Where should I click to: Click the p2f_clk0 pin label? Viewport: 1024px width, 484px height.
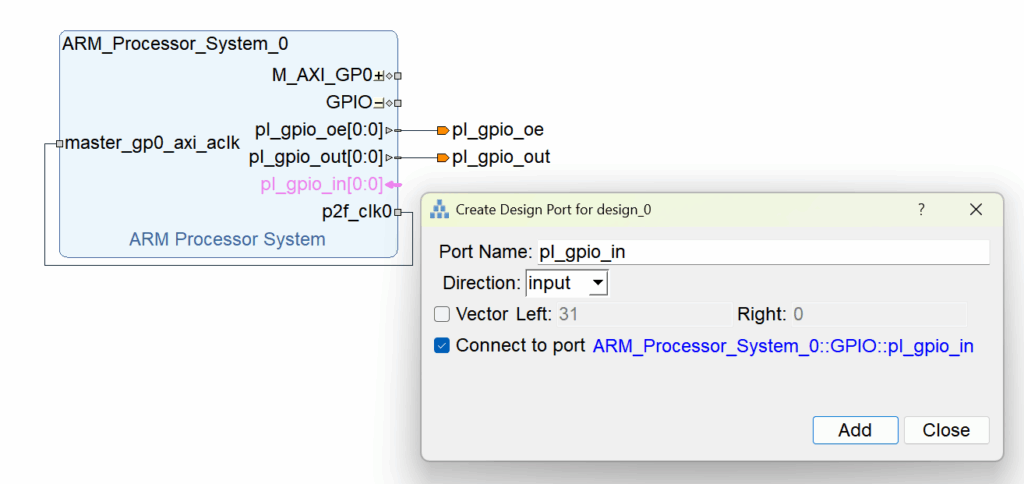coord(357,212)
